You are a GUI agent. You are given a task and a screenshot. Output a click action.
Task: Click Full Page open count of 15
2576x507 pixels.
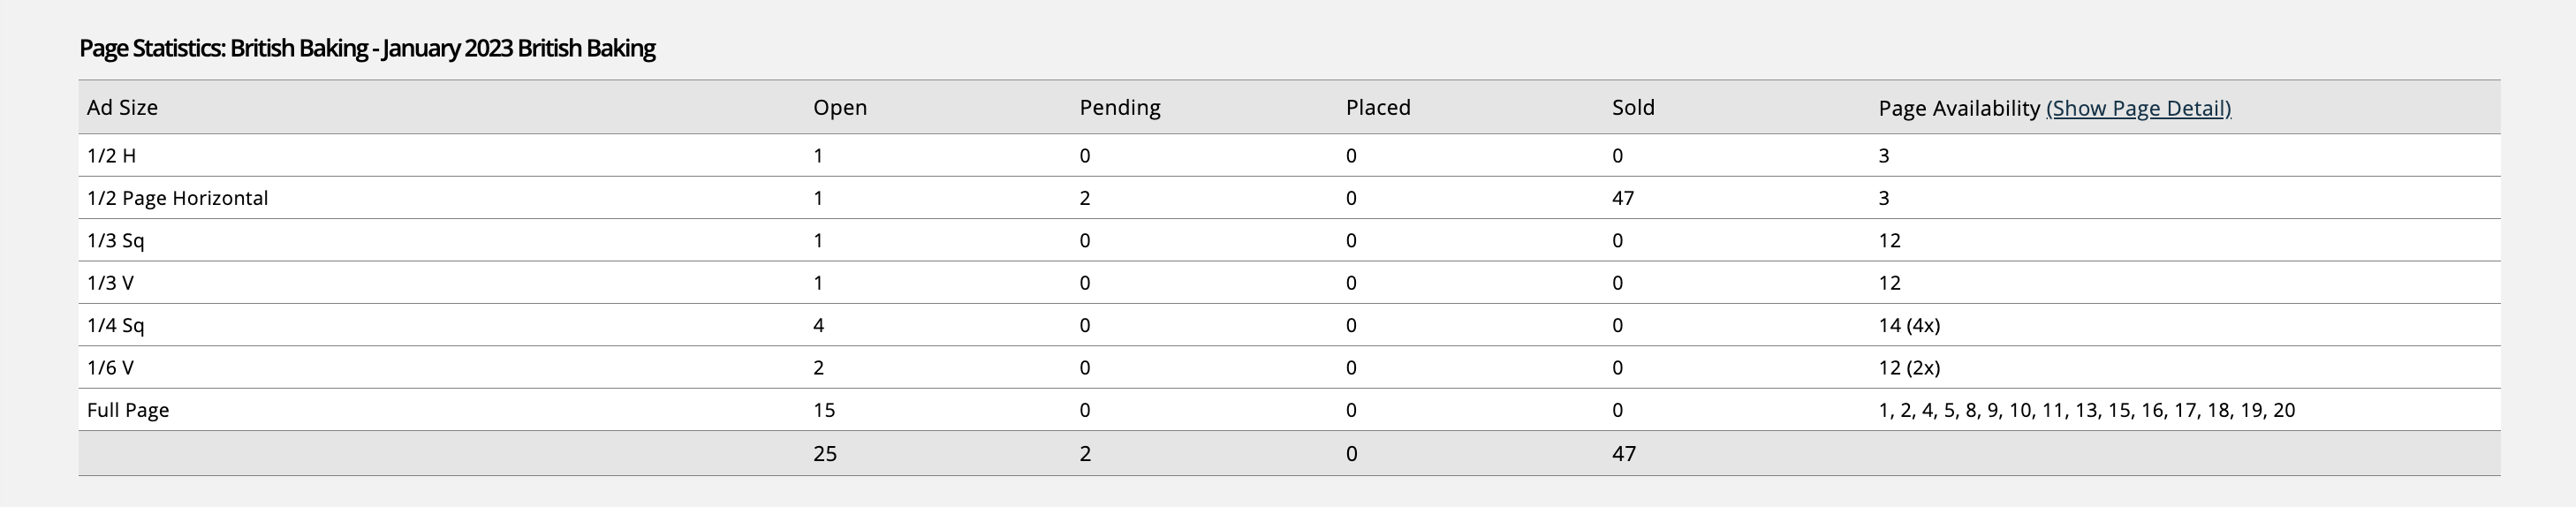click(824, 410)
